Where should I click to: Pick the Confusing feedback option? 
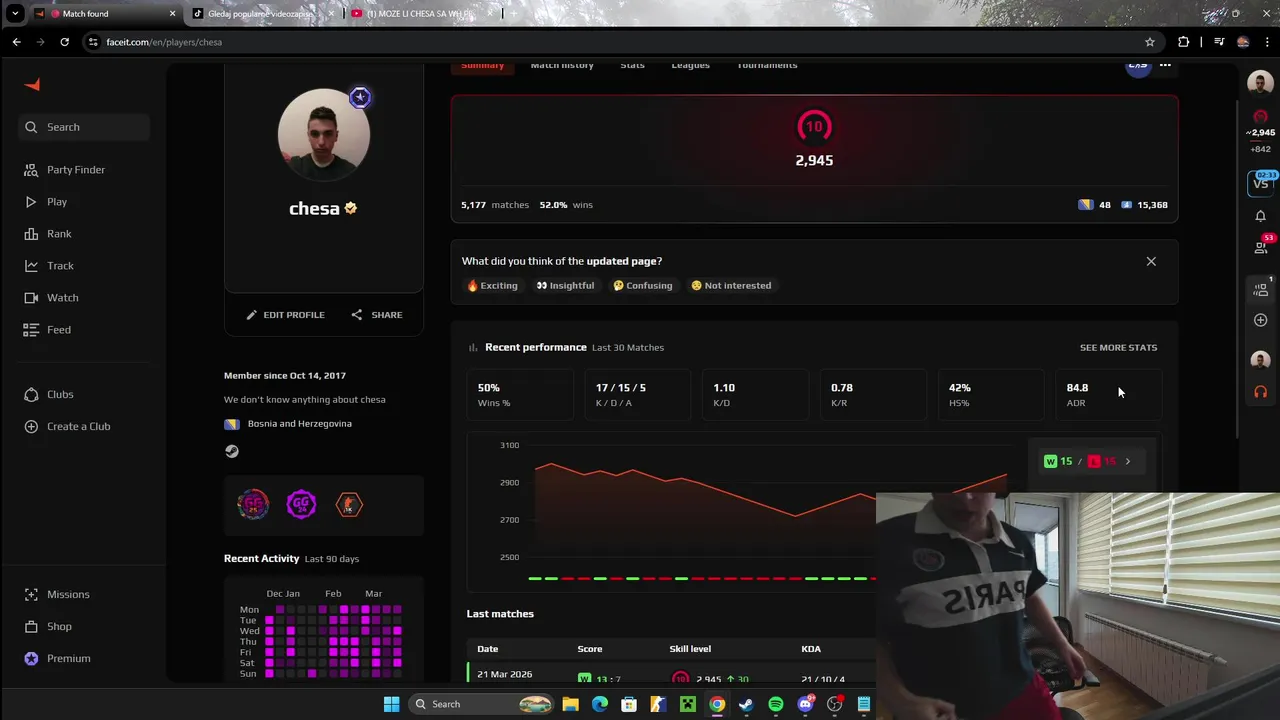coord(642,286)
